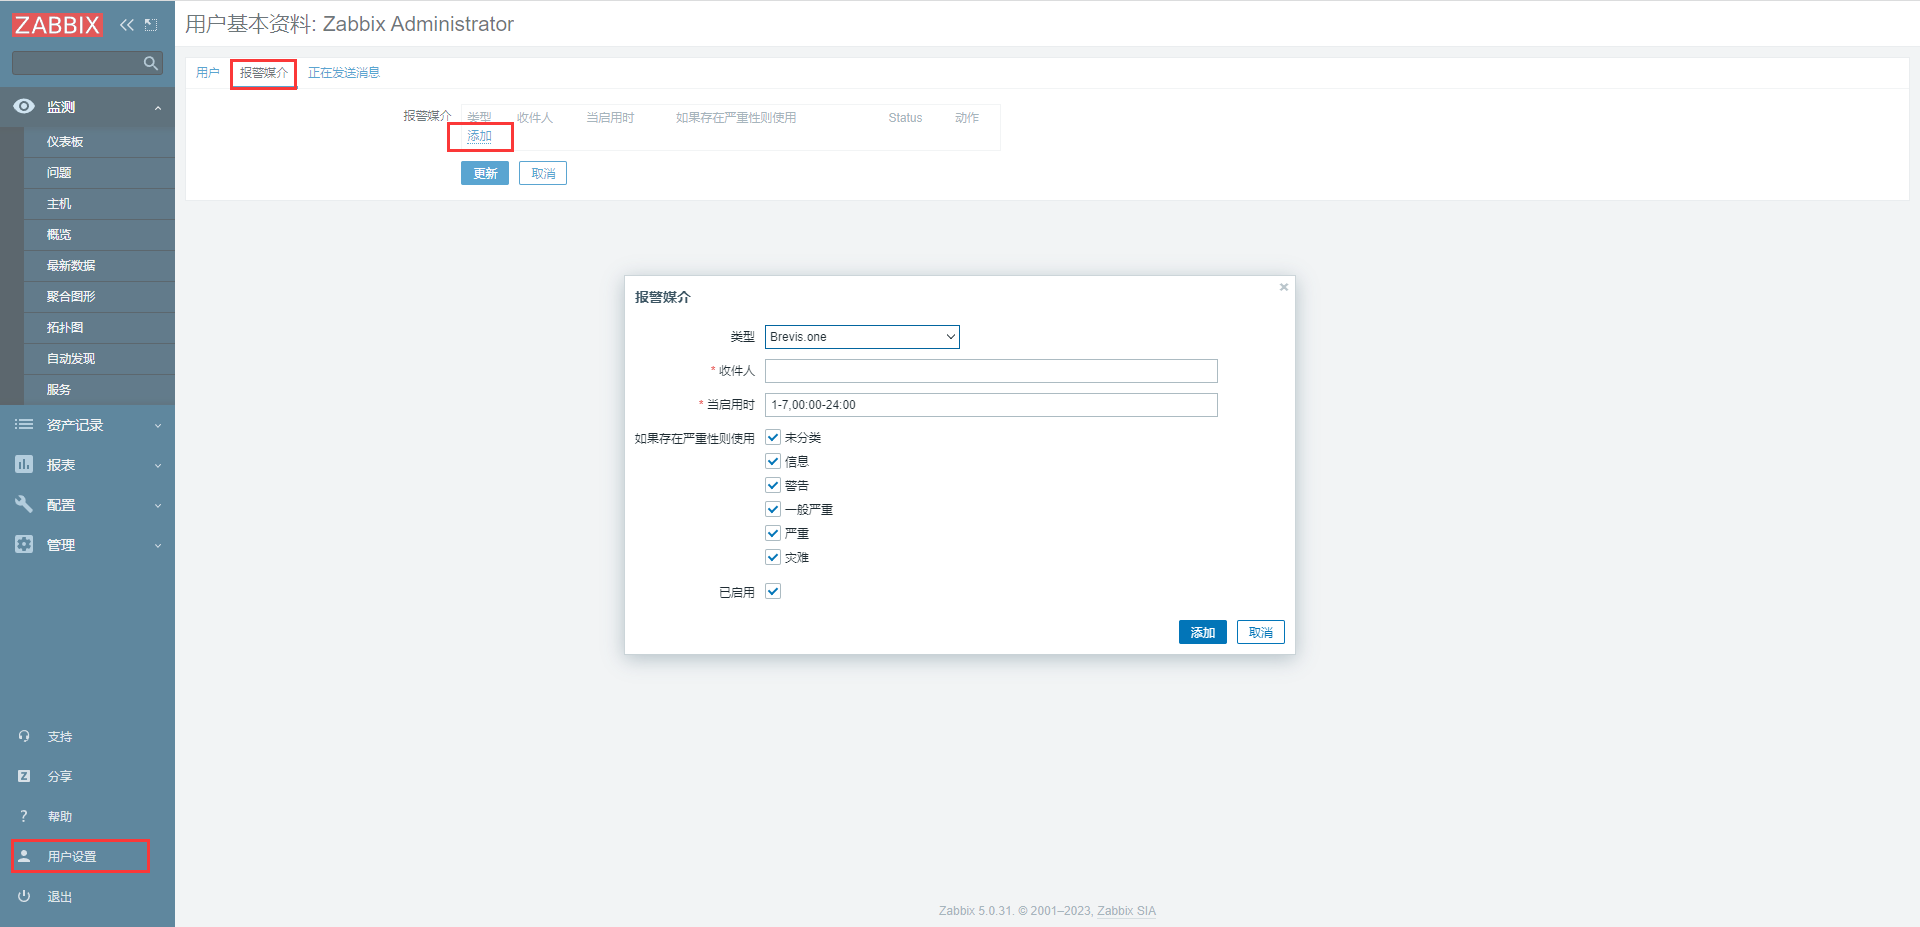Open the 类型 Brevis.one dropdown

(x=861, y=337)
